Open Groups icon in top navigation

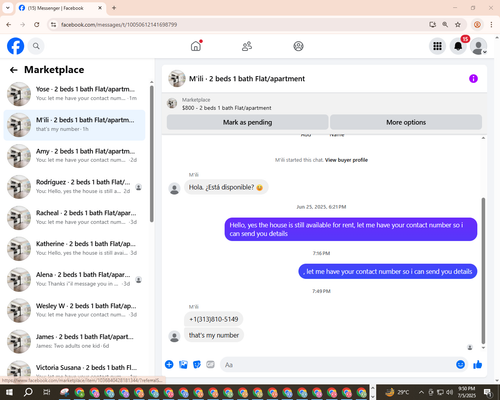(x=298, y=46)
